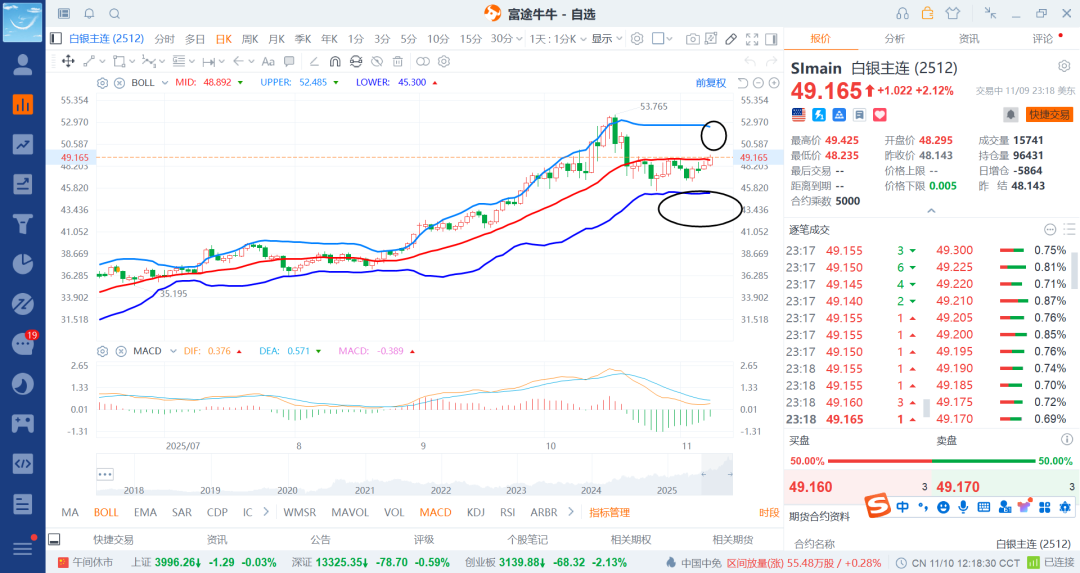Screen dimensions: 1080x573
Task: Click the tick list scrollbar thumb
Action: tap(926, 408)
